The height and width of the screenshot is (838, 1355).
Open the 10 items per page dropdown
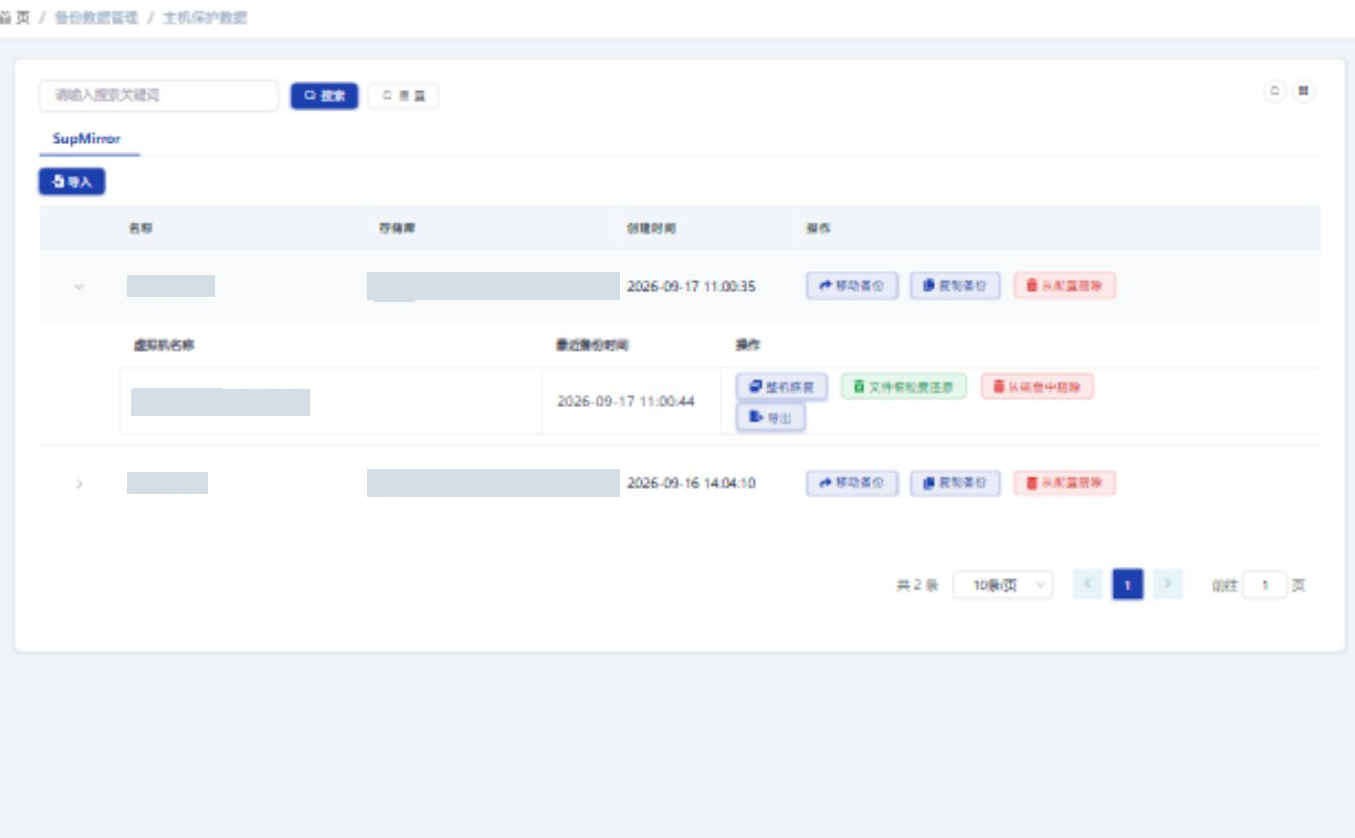click(1003, 585)
